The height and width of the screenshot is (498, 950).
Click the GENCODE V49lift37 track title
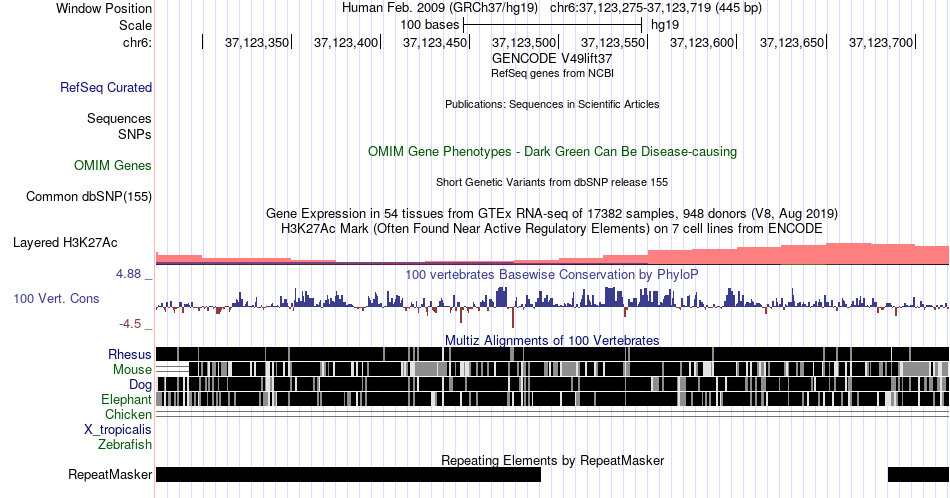[x=552, y=59]
